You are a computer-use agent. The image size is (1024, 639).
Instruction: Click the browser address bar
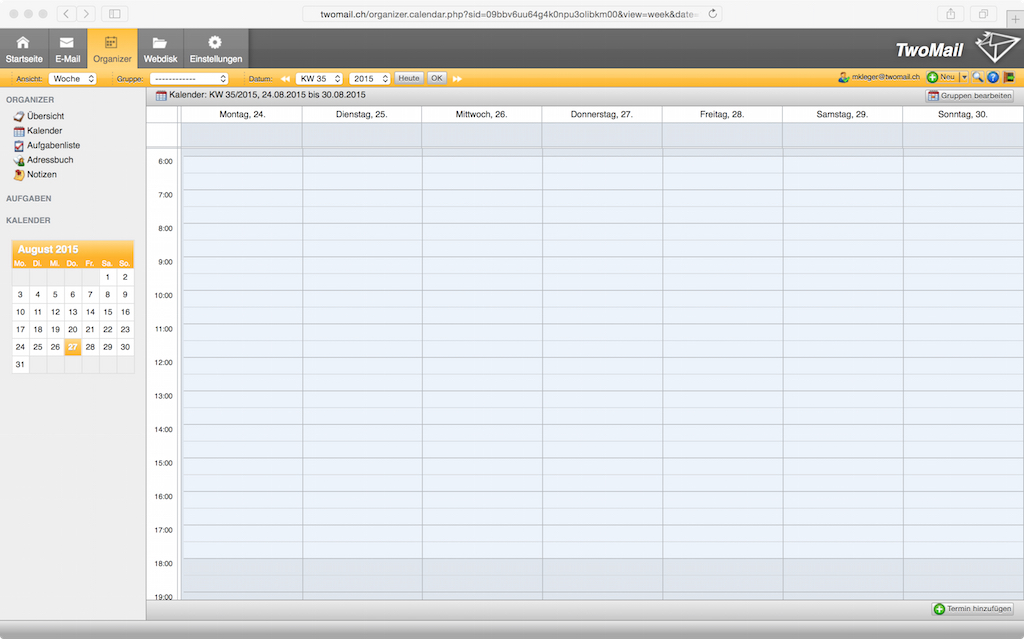pyautogui.click(x=512, y=14)
